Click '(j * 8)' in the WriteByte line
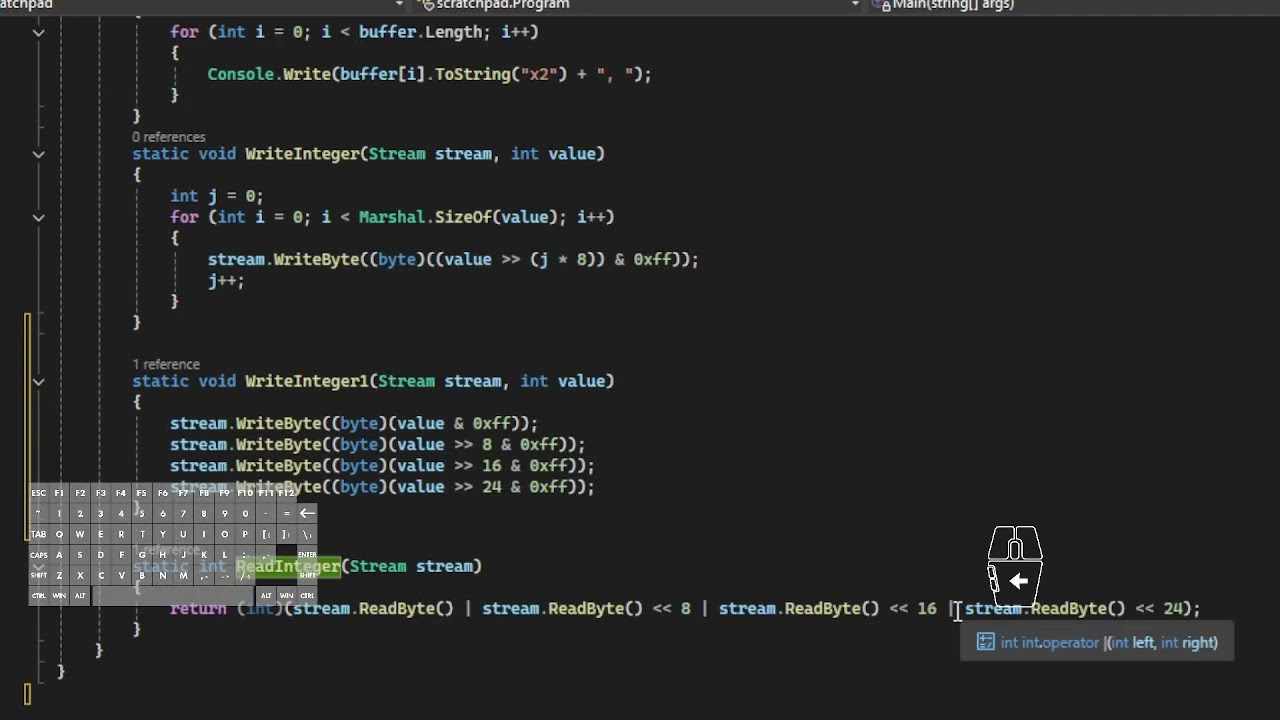This screenshot has height=720, width=1280. [x=562, y=259]
